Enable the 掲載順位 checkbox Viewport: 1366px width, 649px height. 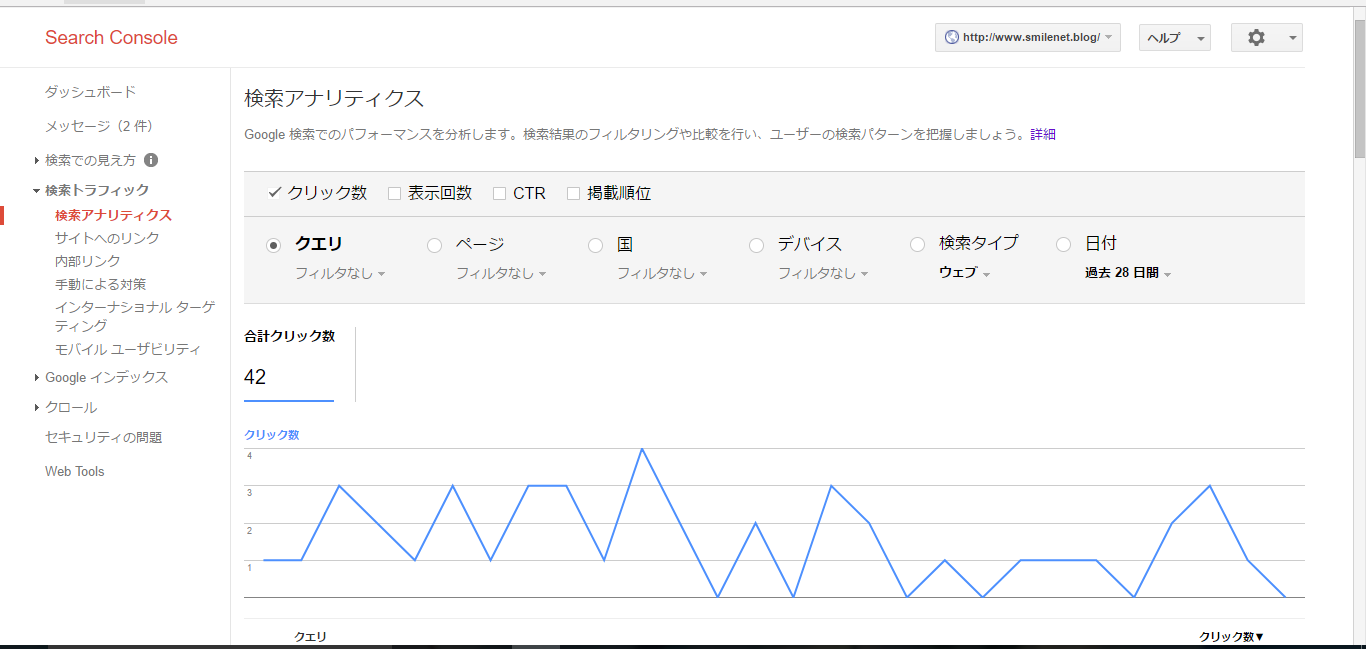click(573, 193)
